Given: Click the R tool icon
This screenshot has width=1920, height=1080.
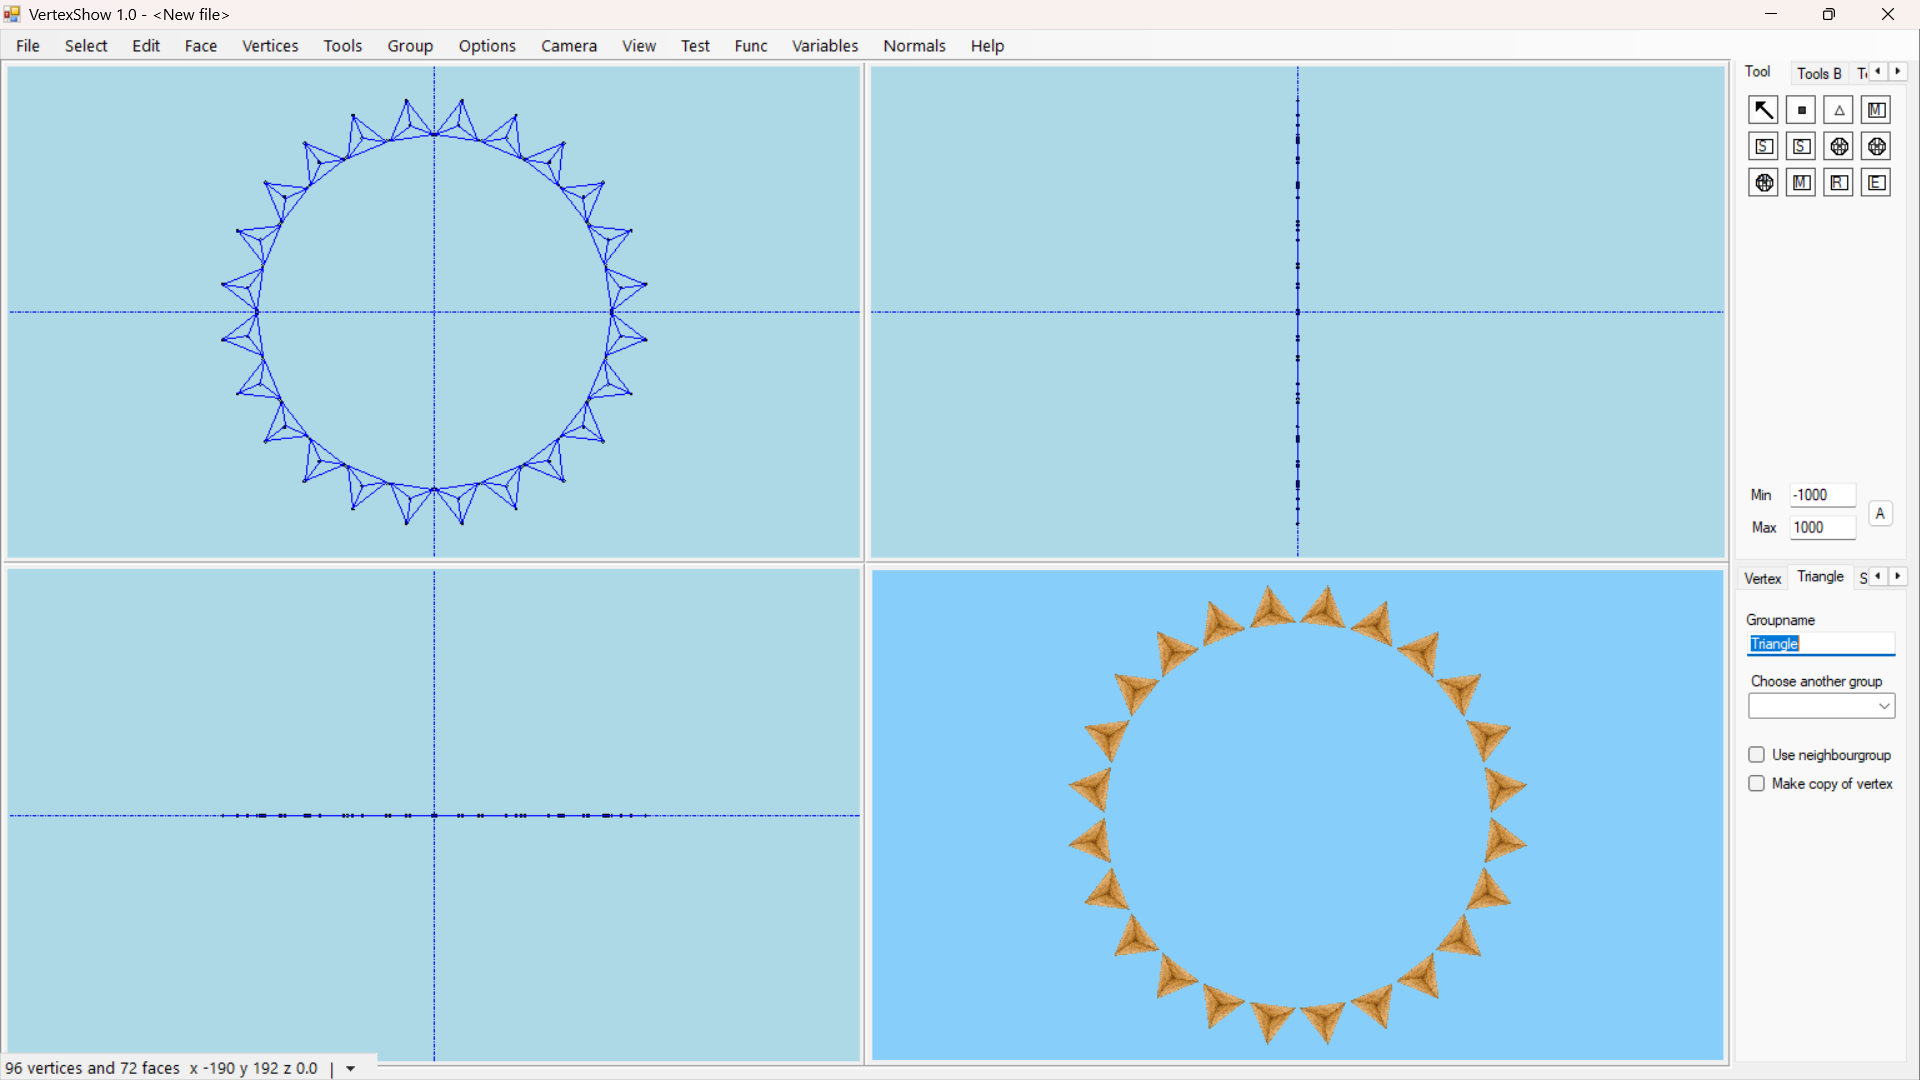Looking at the screenshot, I should 1839,183.
